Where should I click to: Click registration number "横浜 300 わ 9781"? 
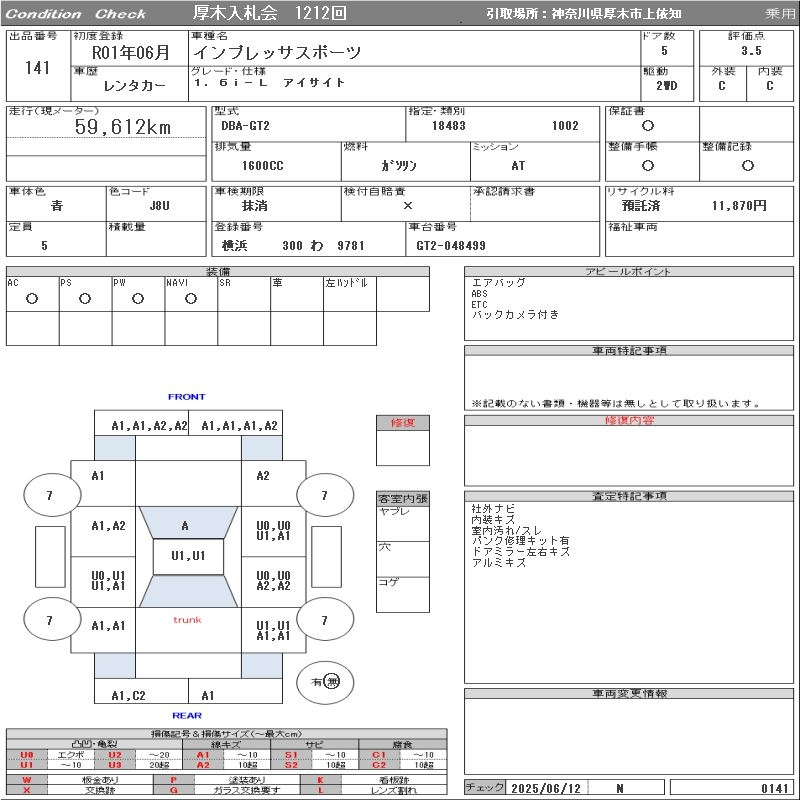point(293,245)
